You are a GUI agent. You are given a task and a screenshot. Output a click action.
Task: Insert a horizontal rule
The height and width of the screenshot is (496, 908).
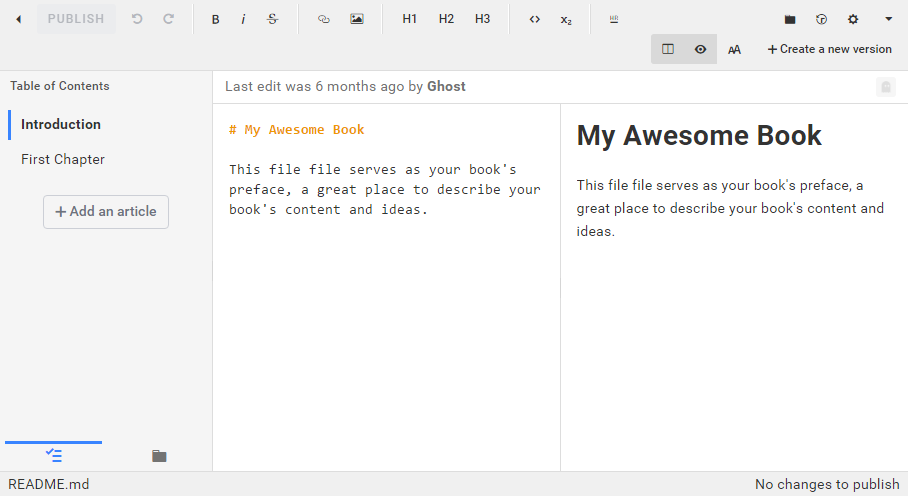[614, 19]
